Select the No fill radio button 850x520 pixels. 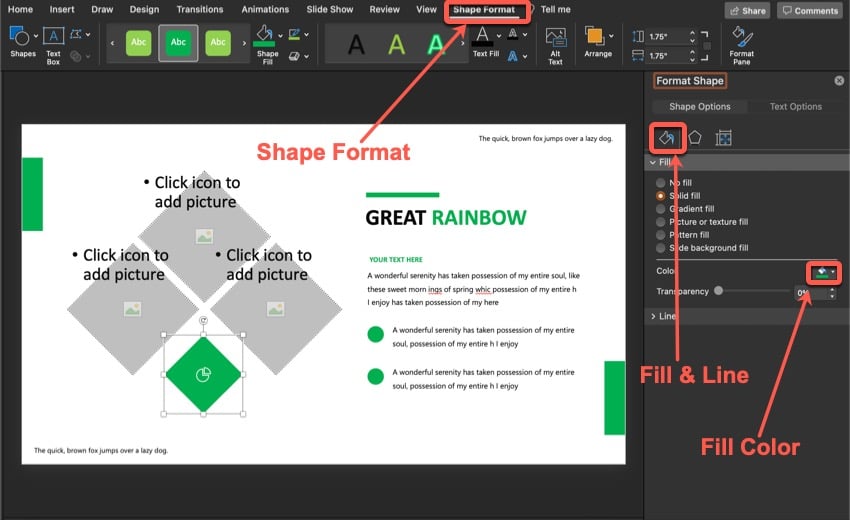pos(660,183)
